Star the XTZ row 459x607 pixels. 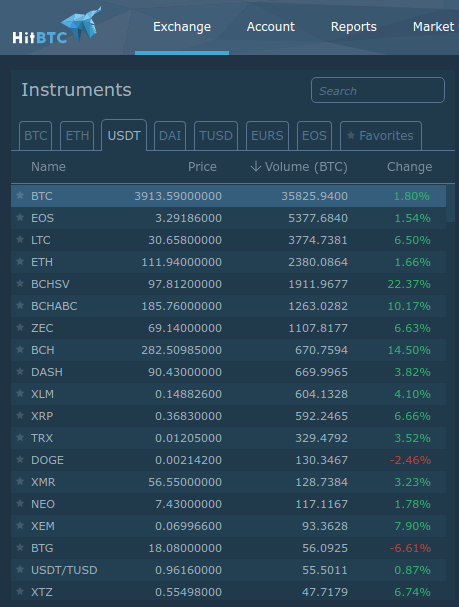[x=20, y=592]
